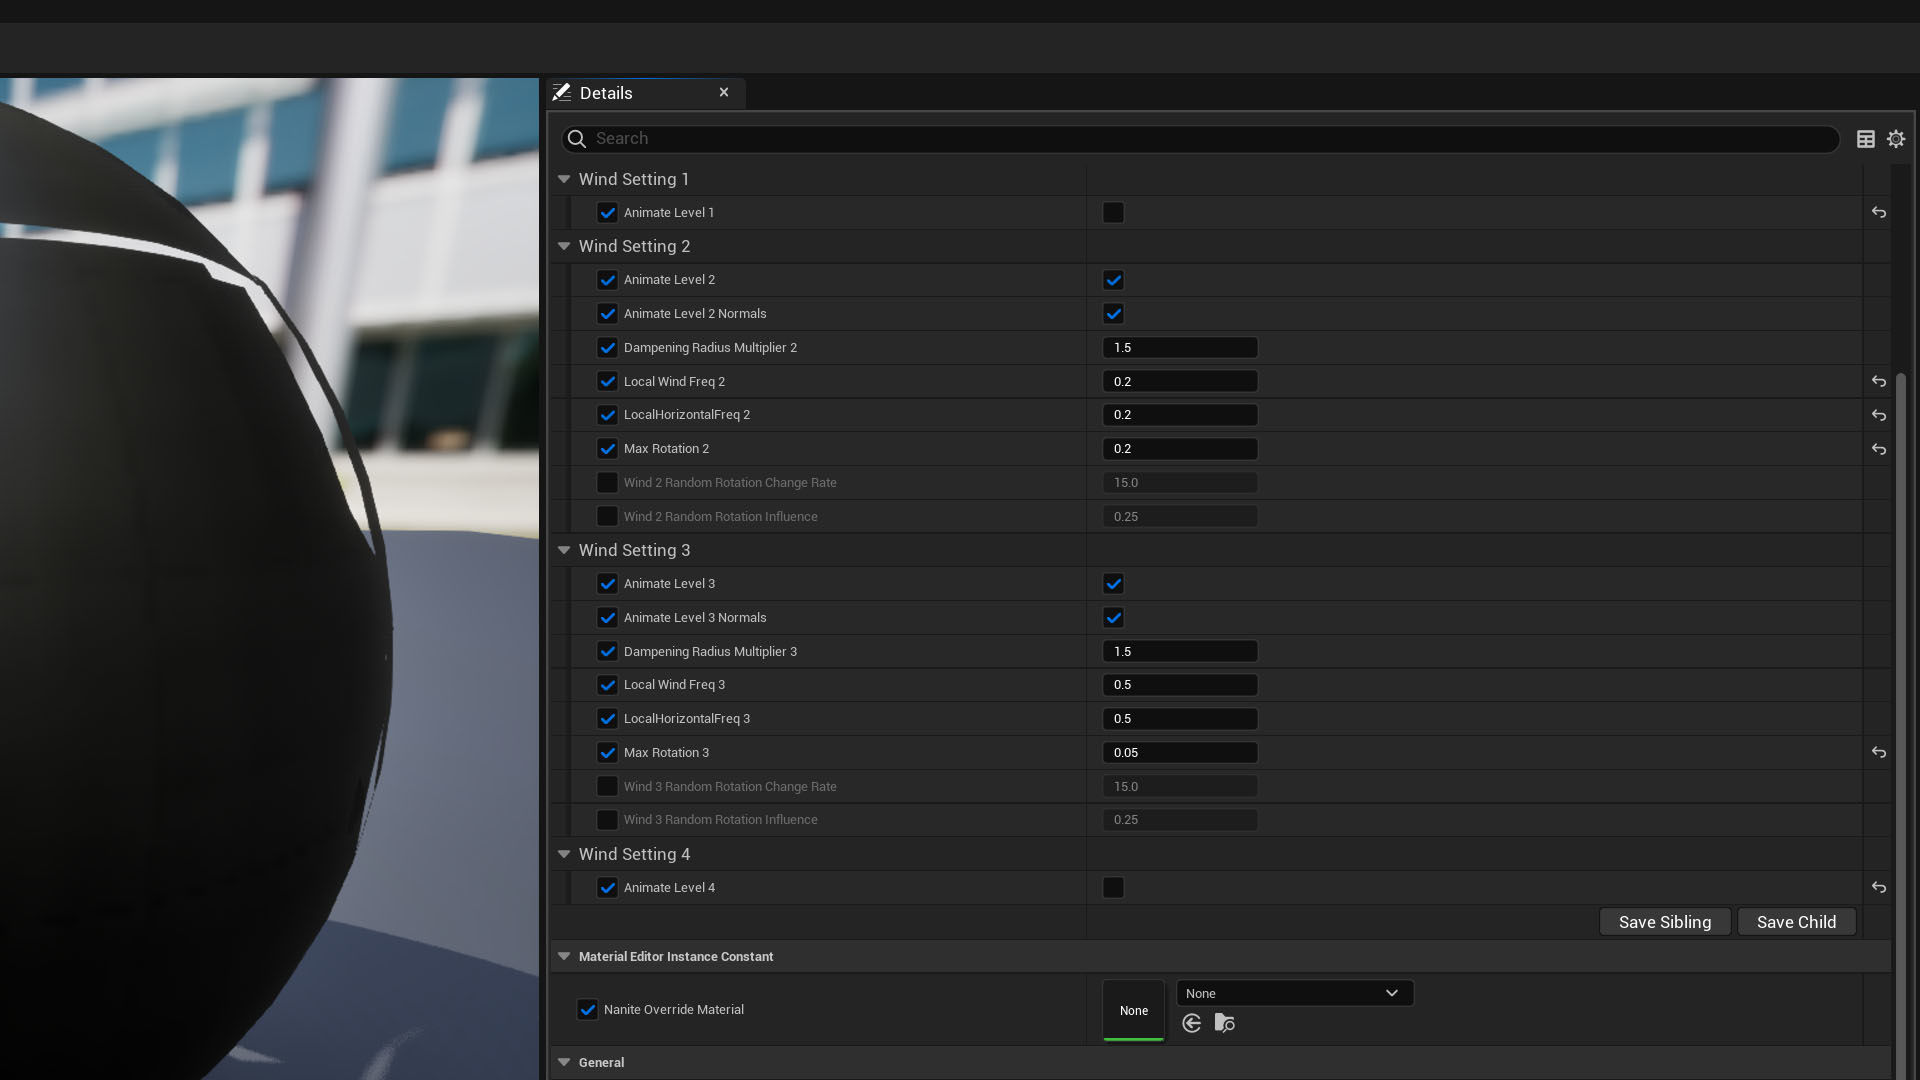Image resolution: width=1920 pixels, height=1080 pixels.
Task: Browse to Nanite material in Content Browser
Action: point(1224,1023)
